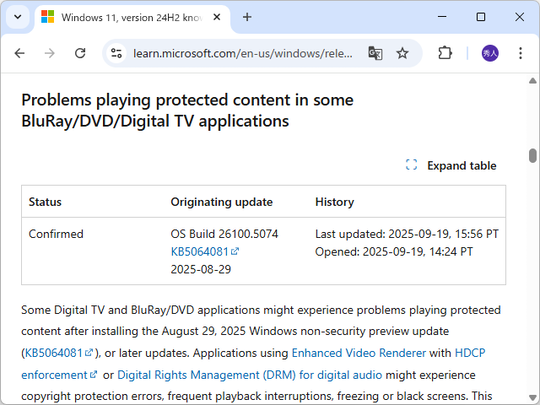Open the Chrome profile avatar
This screenshot has height=405, width=540.
(490, 53)
